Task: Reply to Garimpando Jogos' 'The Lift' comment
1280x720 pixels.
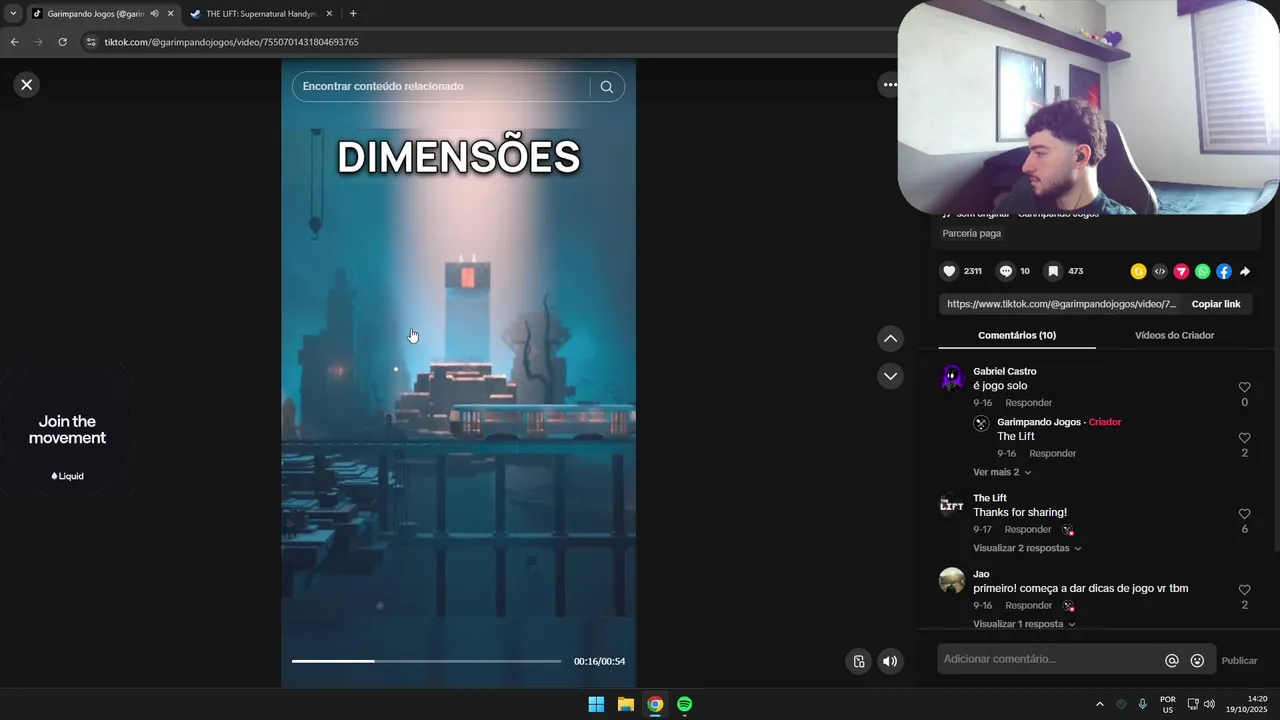Action: click(x=1052, y=454)
